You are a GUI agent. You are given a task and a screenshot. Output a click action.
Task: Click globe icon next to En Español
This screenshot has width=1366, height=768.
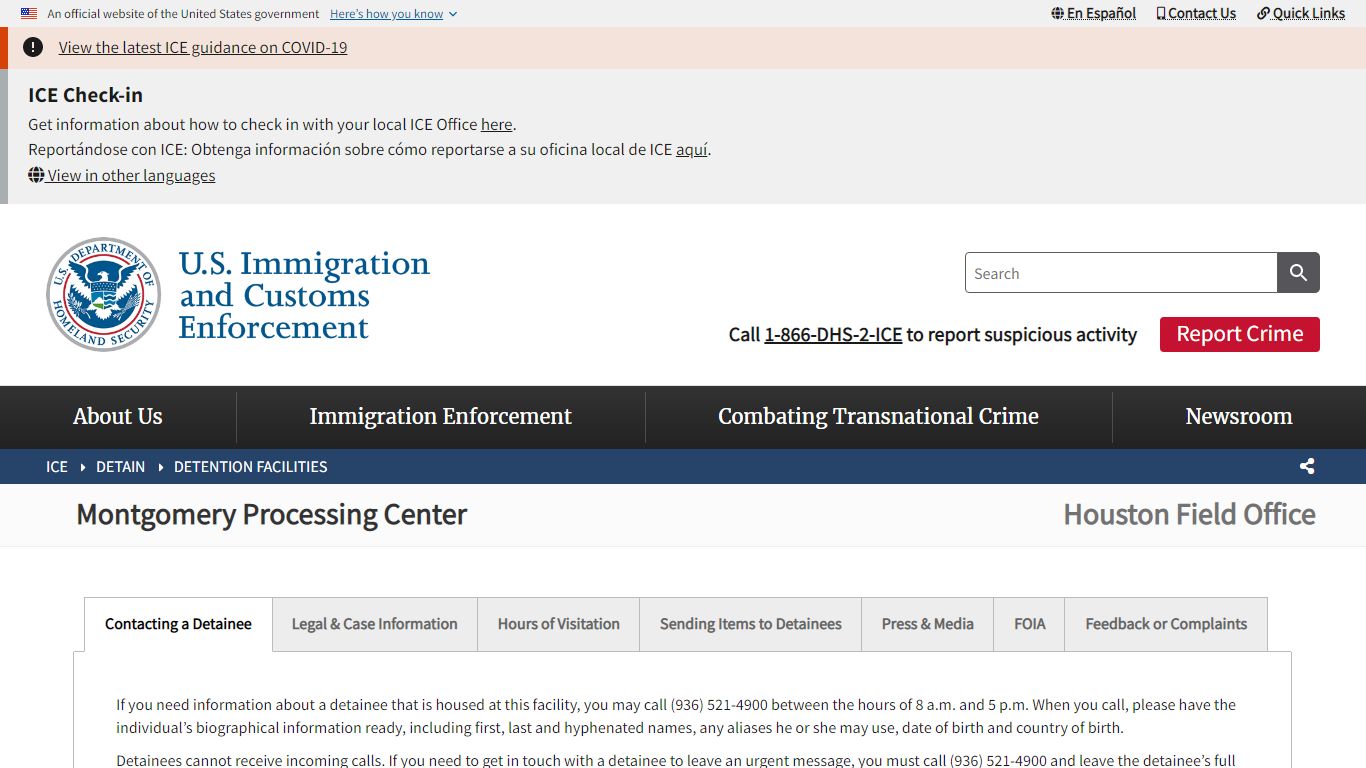click(1058, 13)
